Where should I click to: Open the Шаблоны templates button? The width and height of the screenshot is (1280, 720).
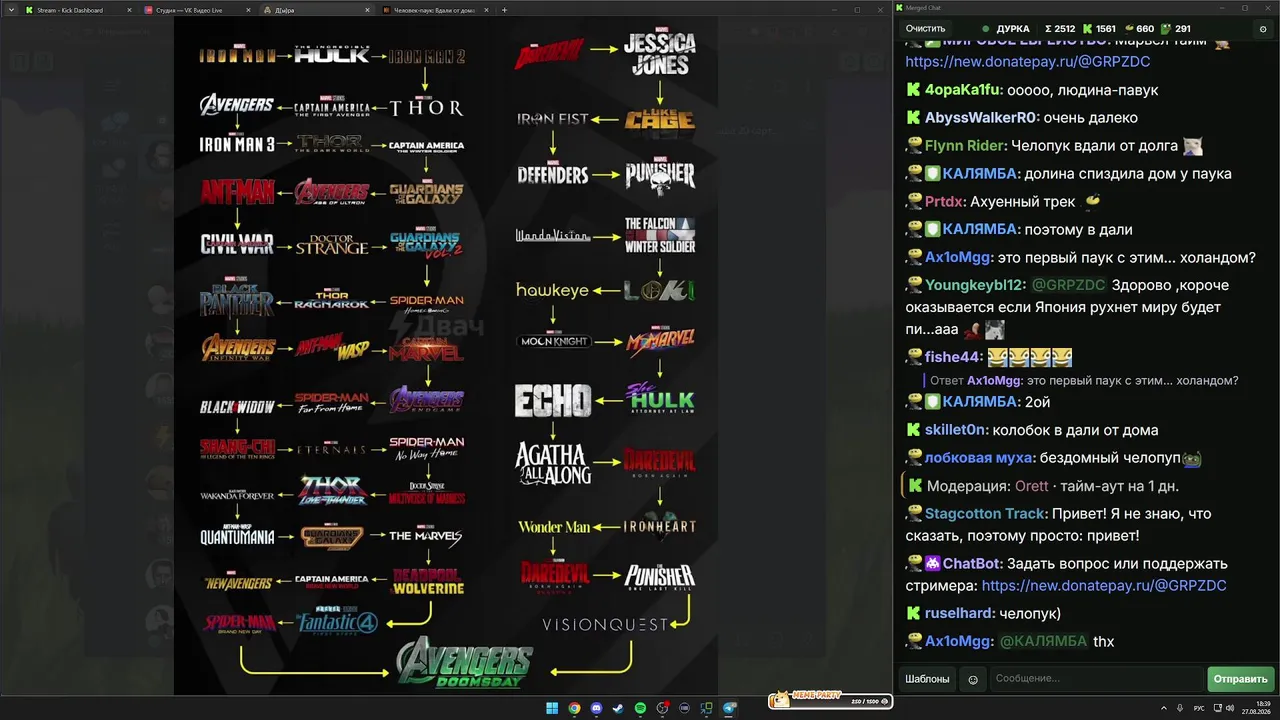(x=927, y=679)
